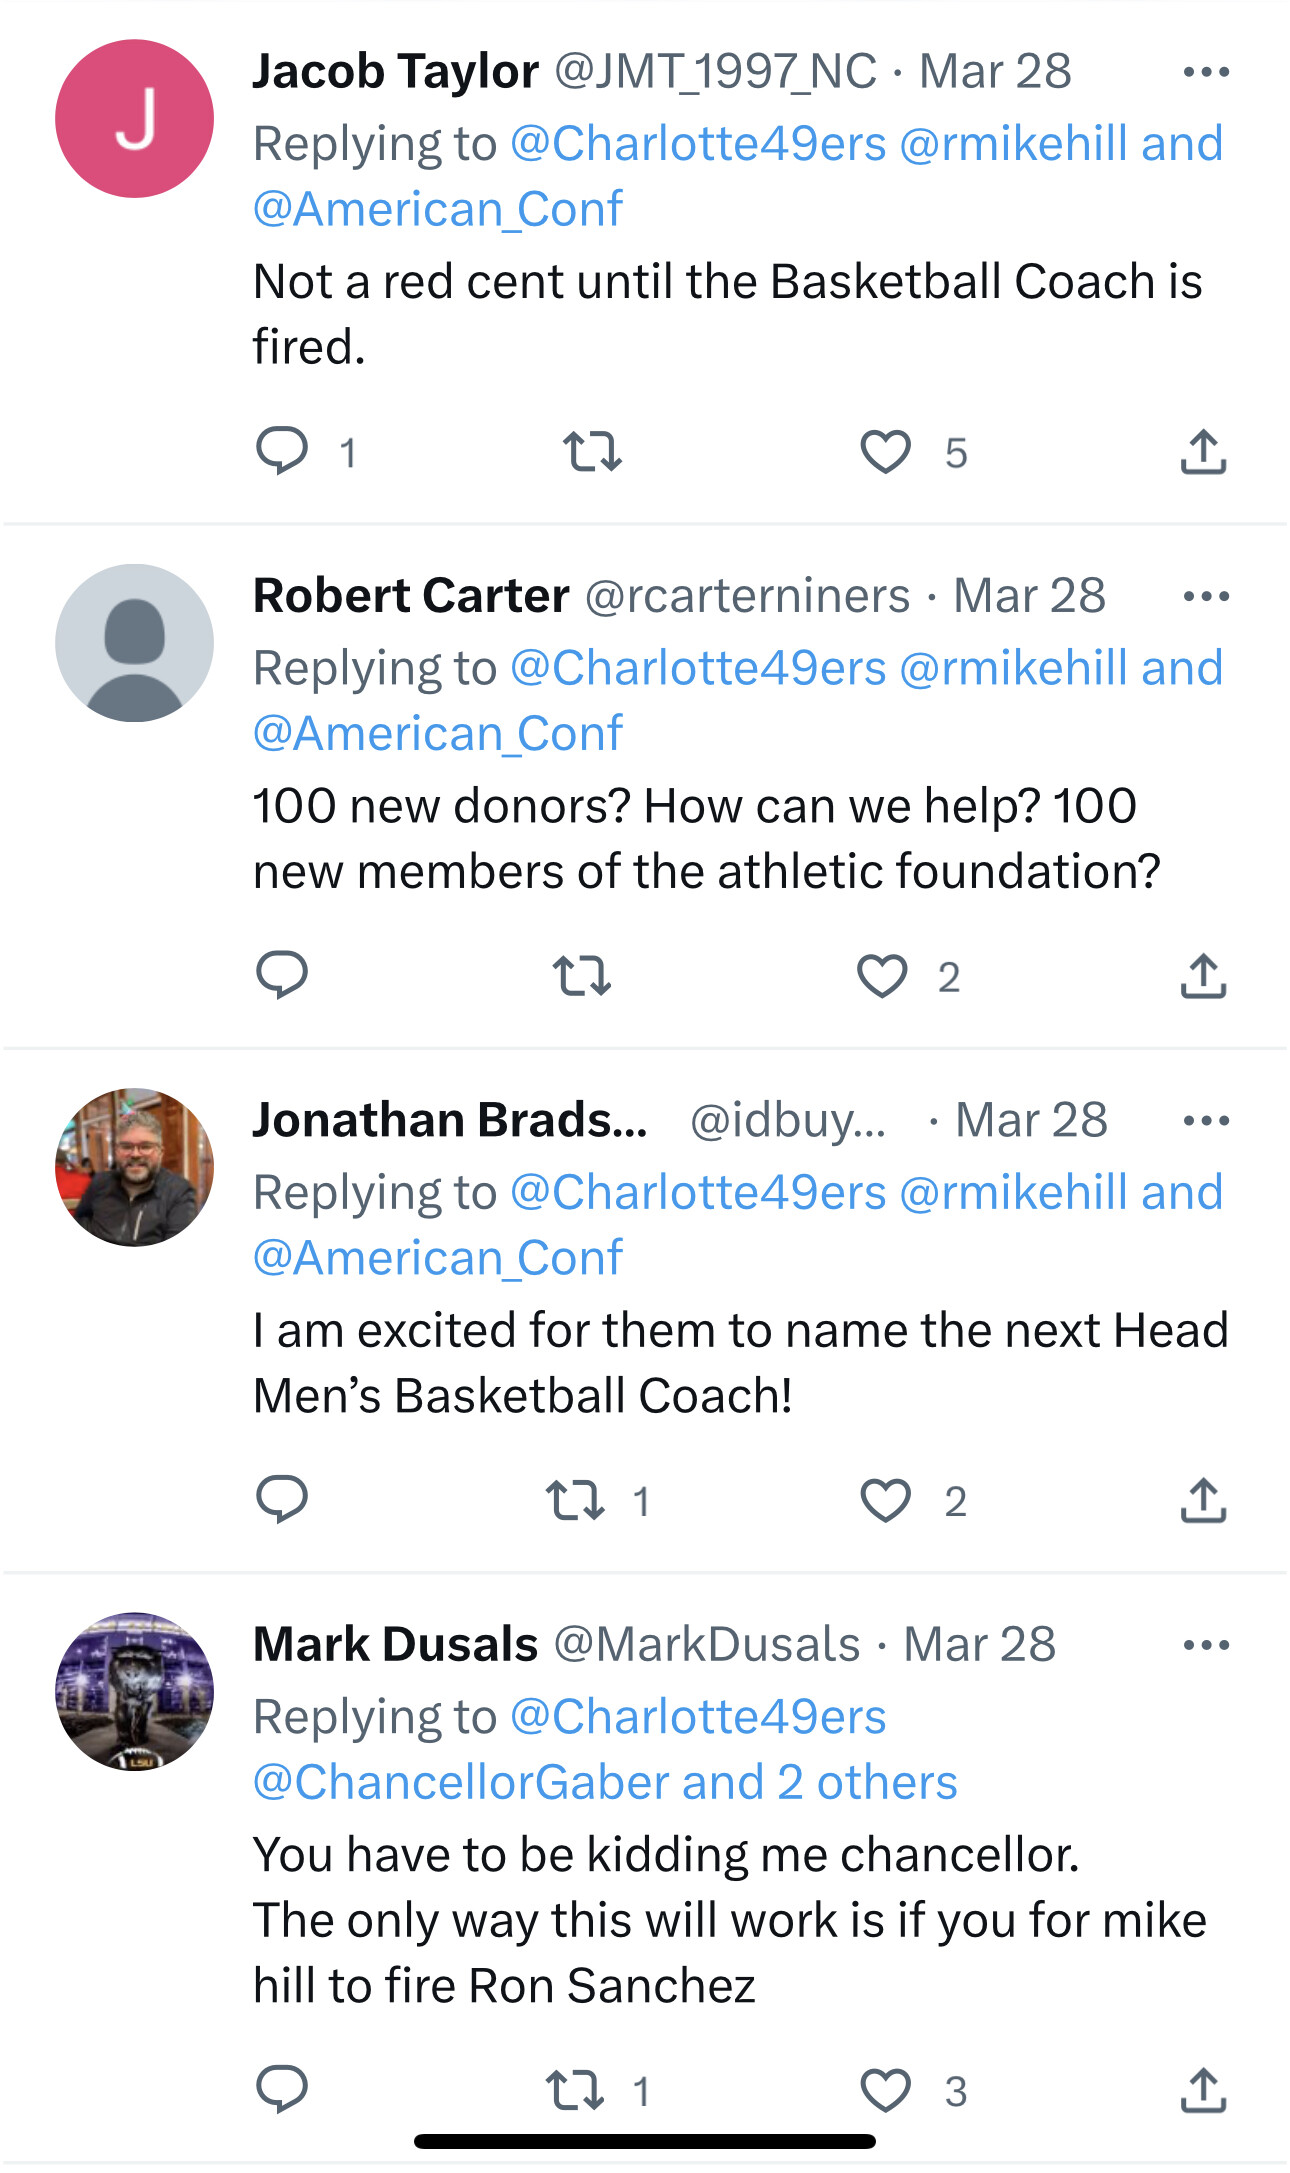1290x2173 pixels.
Task: Reply to Jacob Taylor's tweet
Action: [x=282, y=451]
